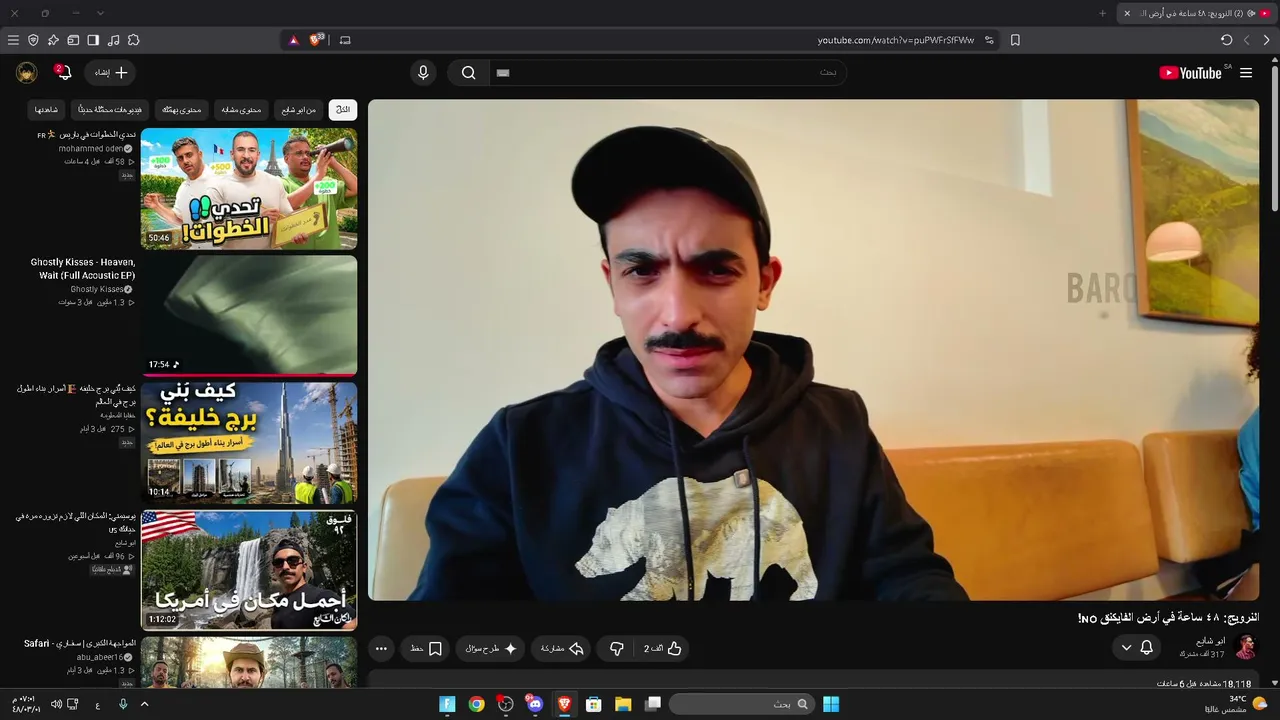Open the Brave main menu hamburger

13,40
